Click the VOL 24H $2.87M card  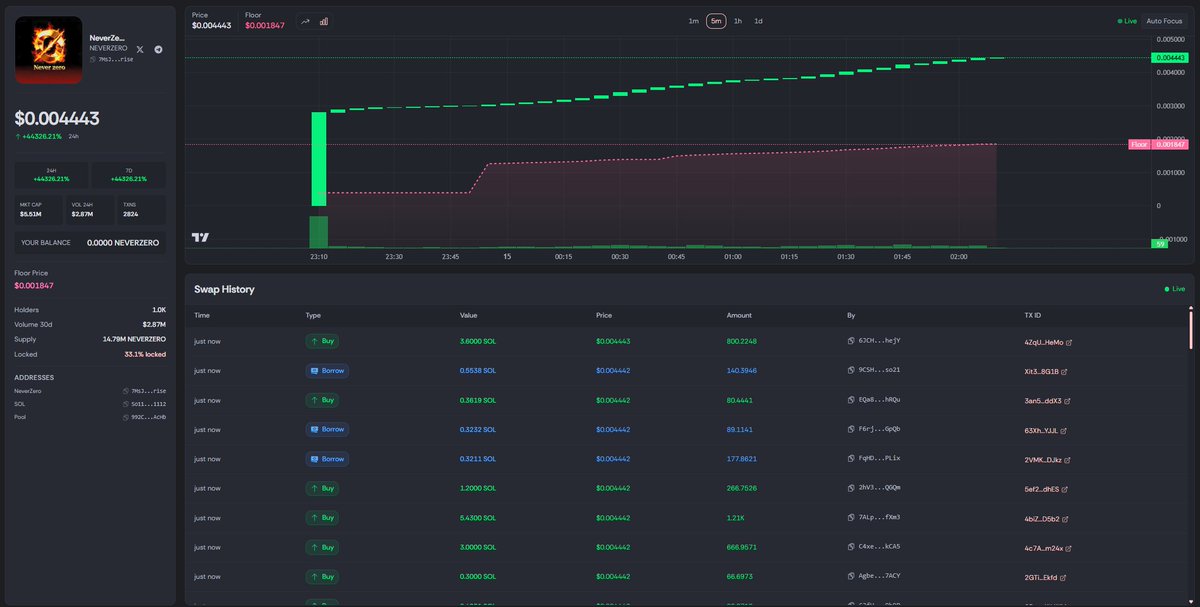(91, 209)
